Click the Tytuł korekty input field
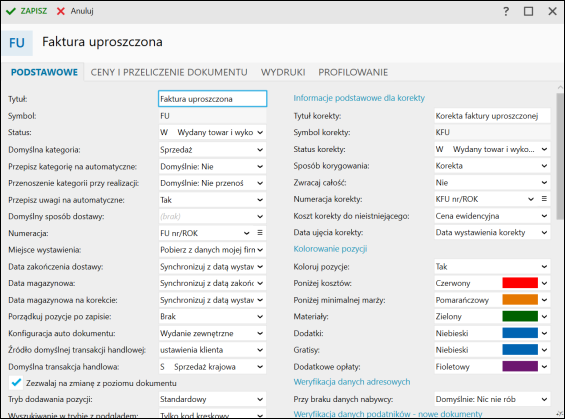The image size is (565, 419). click(x=492, y=116)
